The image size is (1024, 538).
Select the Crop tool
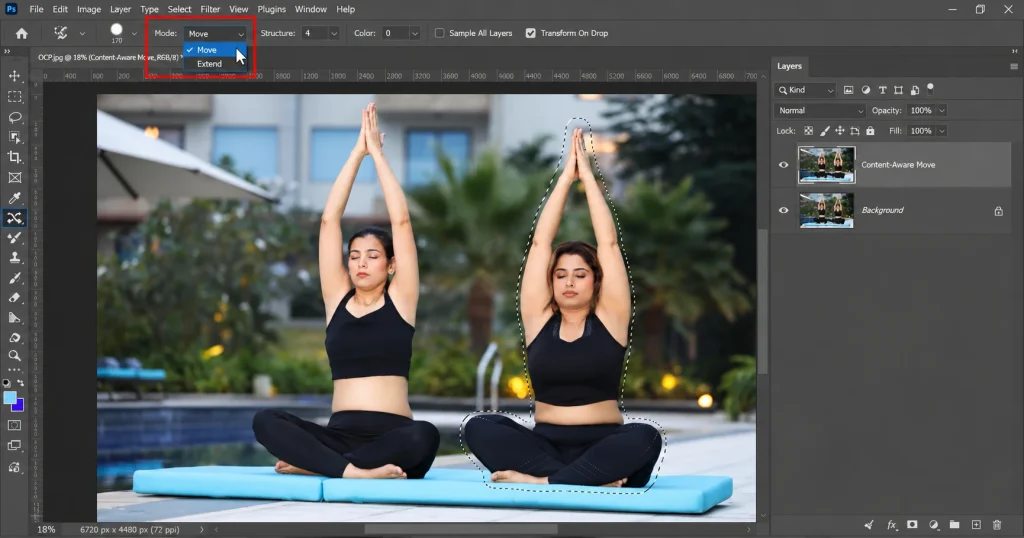(14, 157)
